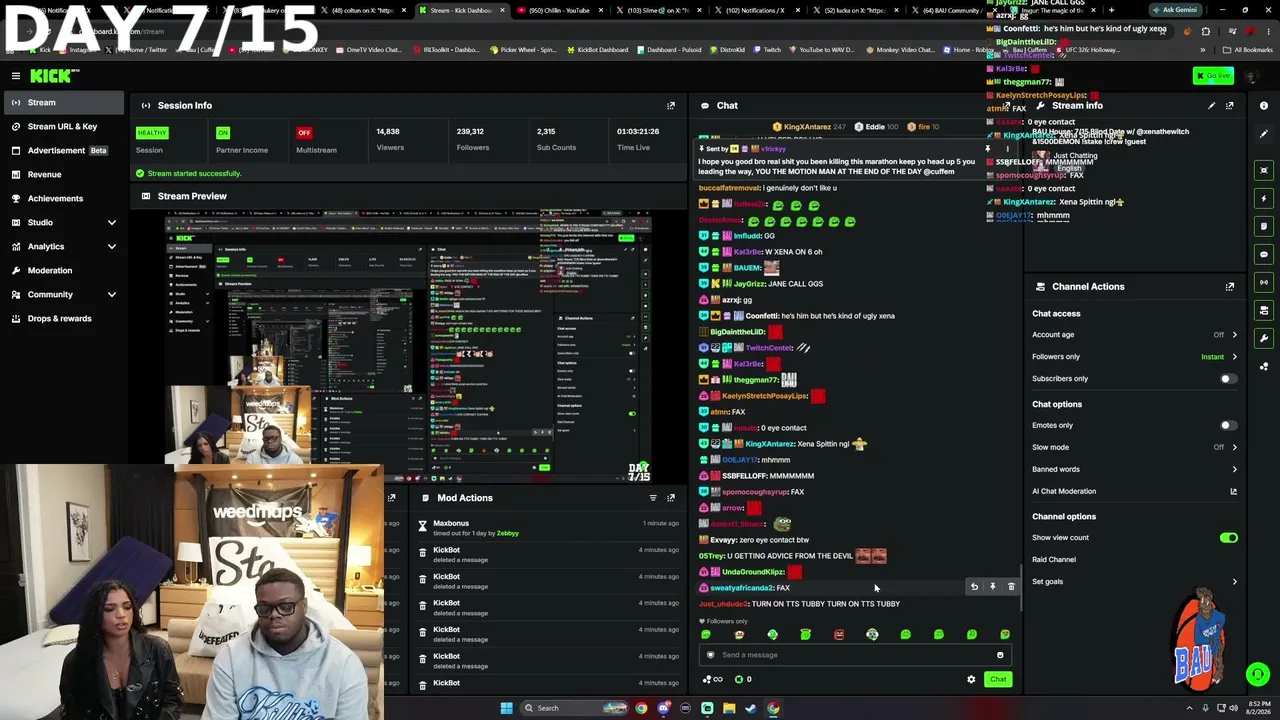The image size is (1280, 720).
Task: Open Zebbyy moderator profile link
Action: 508,533
